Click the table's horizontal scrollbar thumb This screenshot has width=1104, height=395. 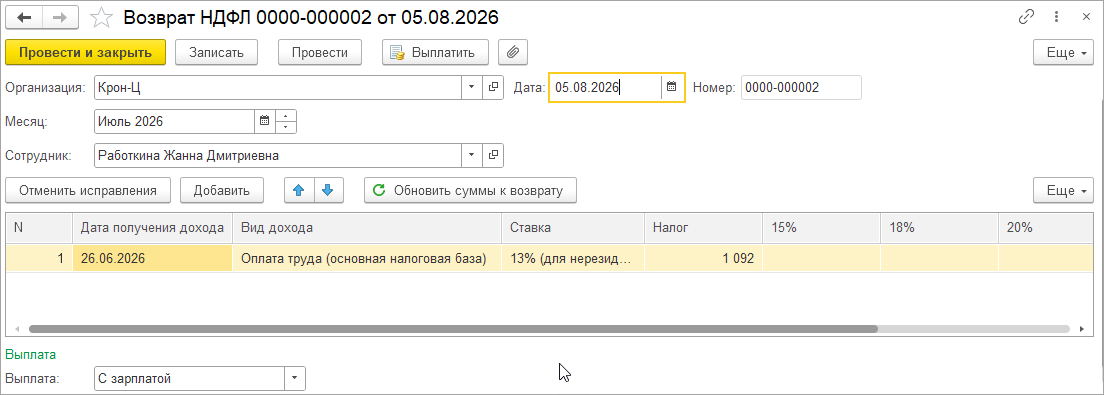click(453, 328)
